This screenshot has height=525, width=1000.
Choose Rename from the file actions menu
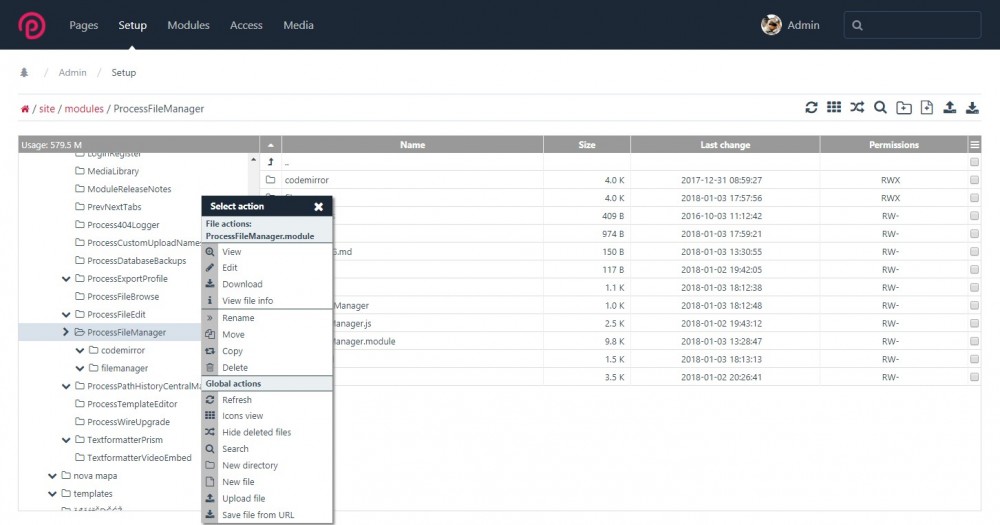tap(238, 318)
